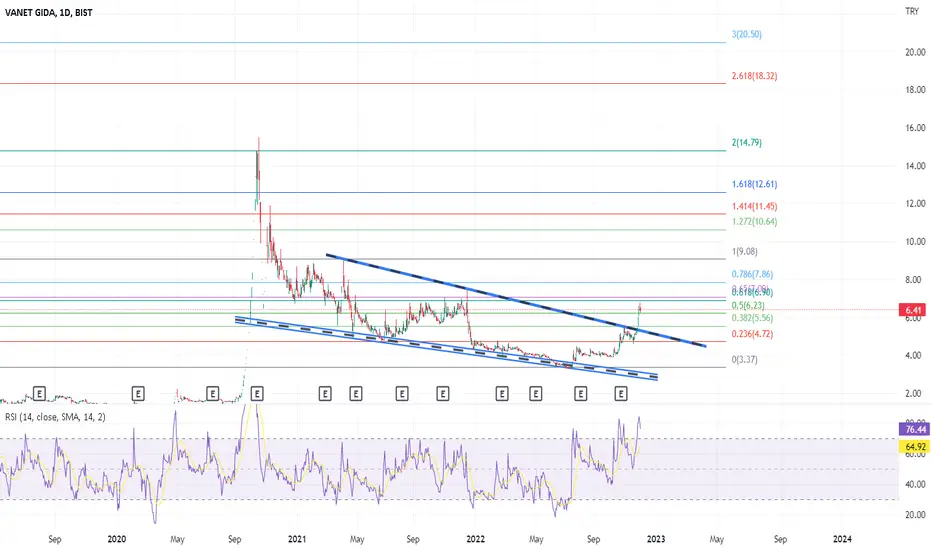Click the 2024 label on the time axis
The height and width of the screenshot is (550, 932).
coord(842,539)
